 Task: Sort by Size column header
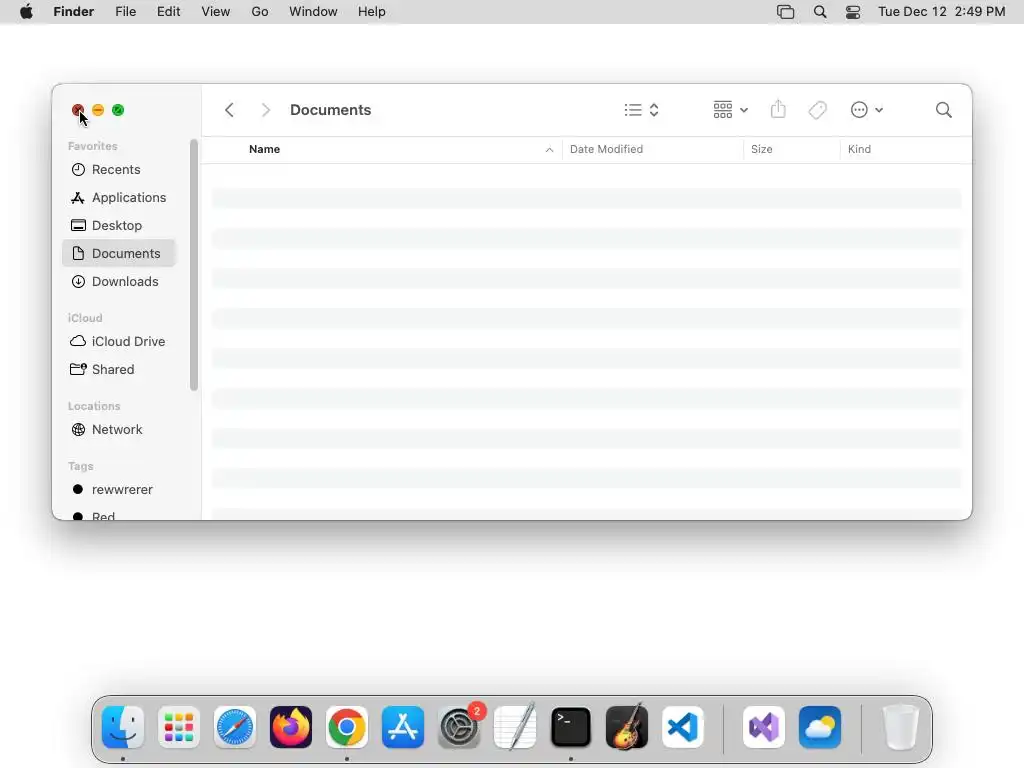(x=761, y=149)
